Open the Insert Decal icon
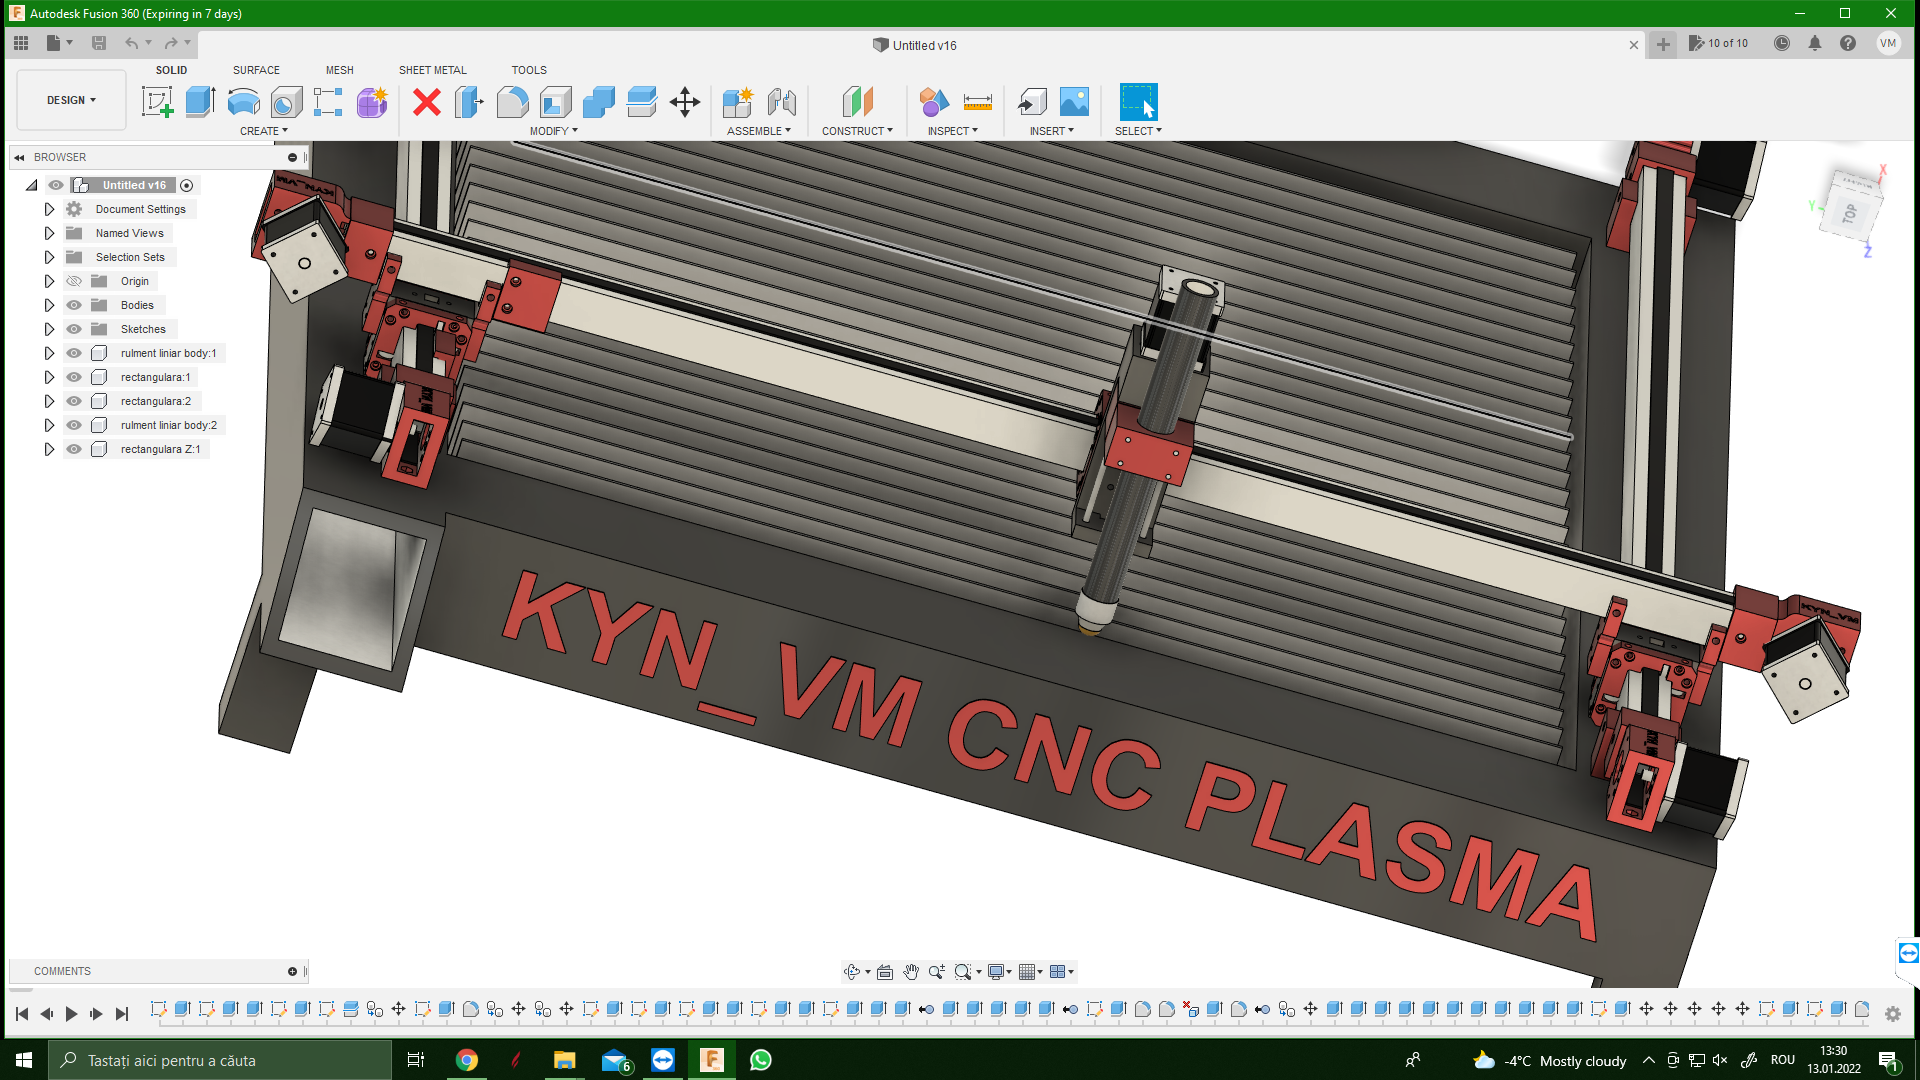 1074,101
